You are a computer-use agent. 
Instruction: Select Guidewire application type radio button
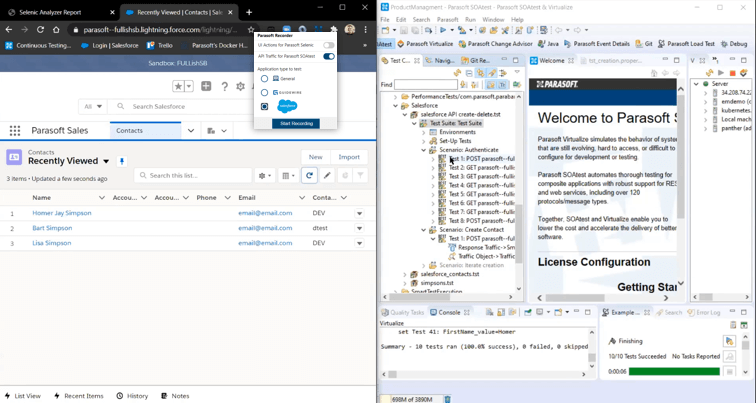coord(264,93)
